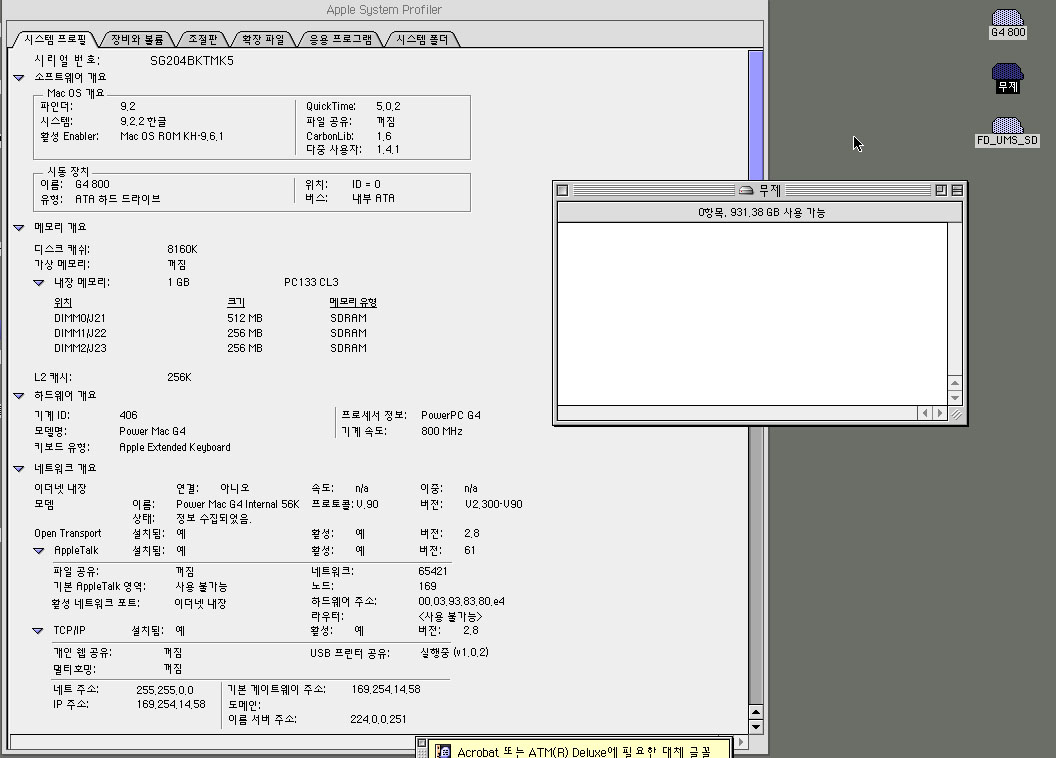1056x758 pixels.
Task: Click the disk icon in 무제 window title
Action: pyautogui.click(x=745, y=191)
